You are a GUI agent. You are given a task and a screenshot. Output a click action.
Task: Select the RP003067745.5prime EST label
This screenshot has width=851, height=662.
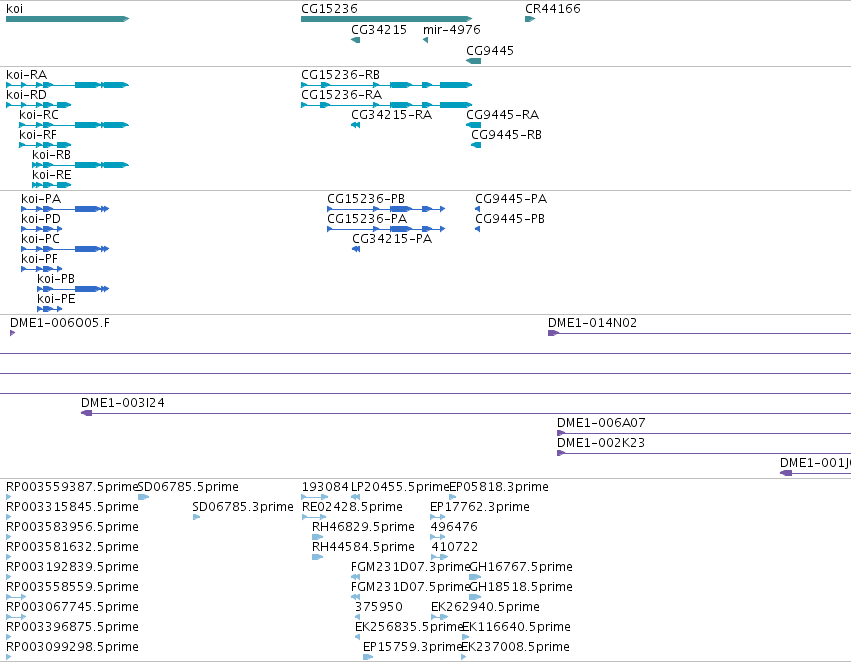pos(72,608)
